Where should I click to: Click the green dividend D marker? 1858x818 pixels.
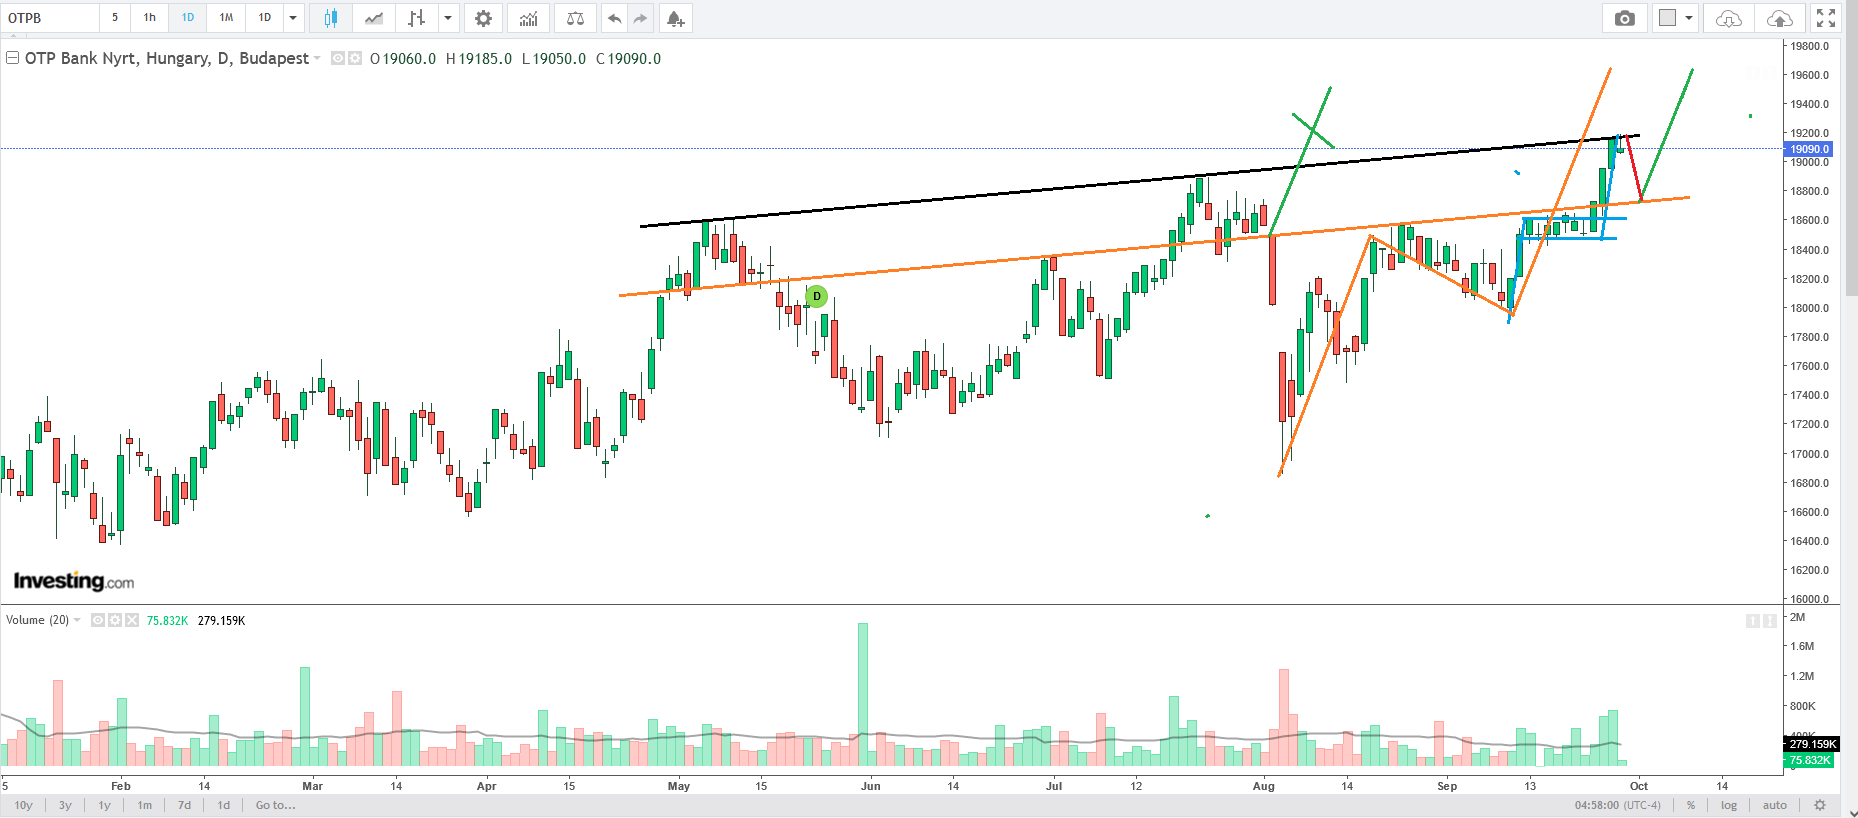coord(816,296)
